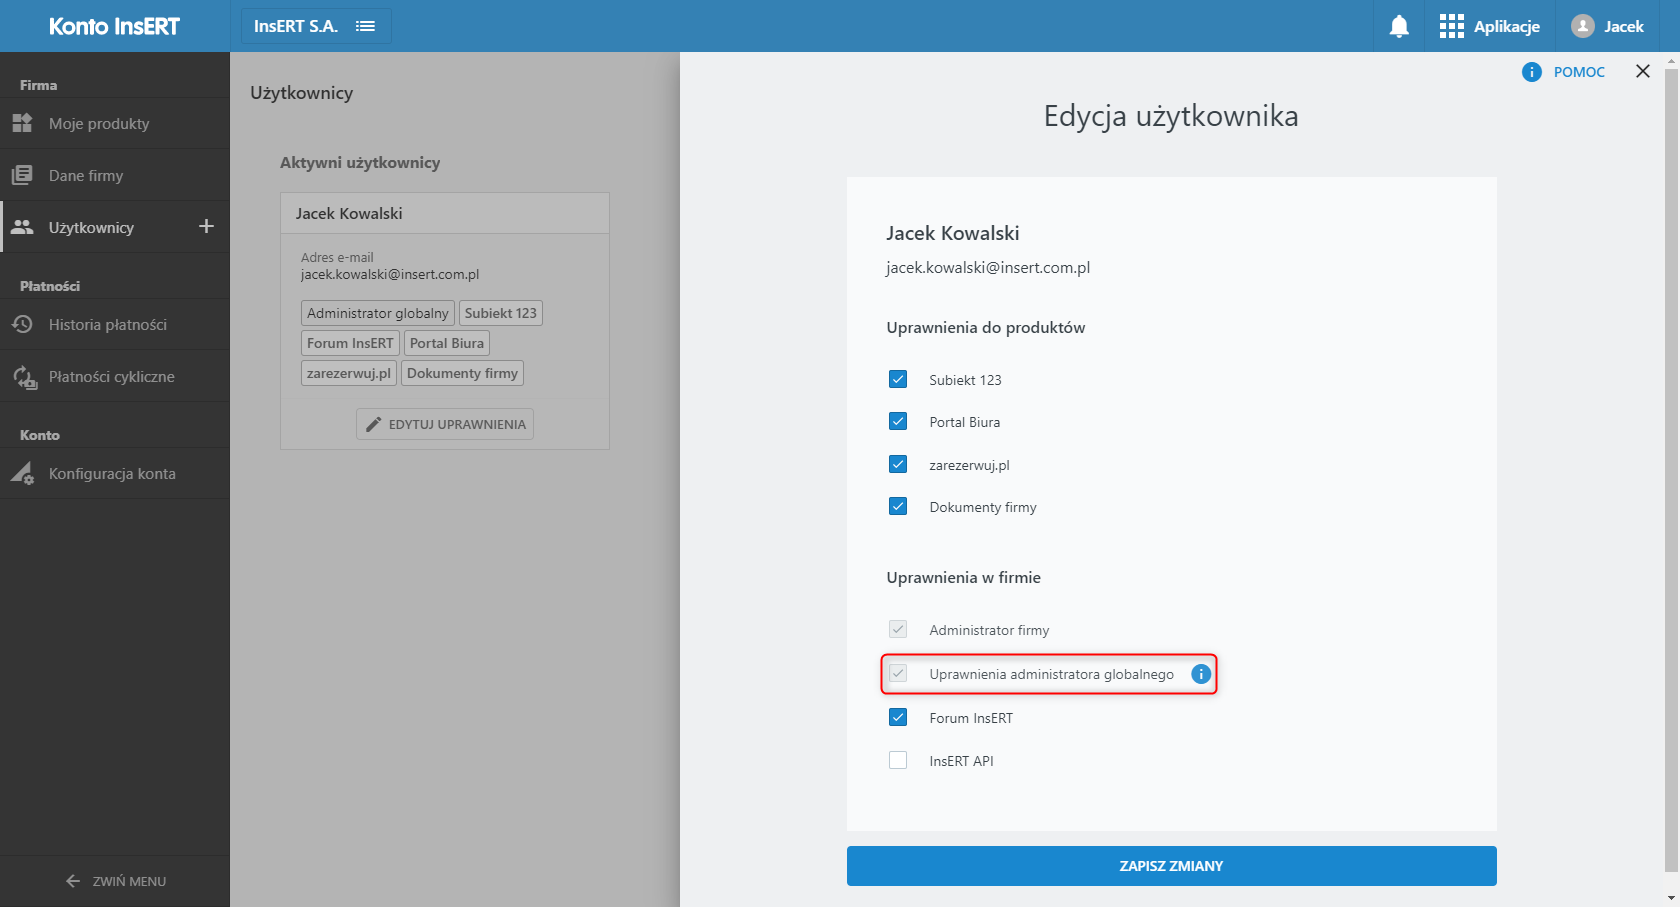Open Płatności cykliczne in sidebar

111,377
